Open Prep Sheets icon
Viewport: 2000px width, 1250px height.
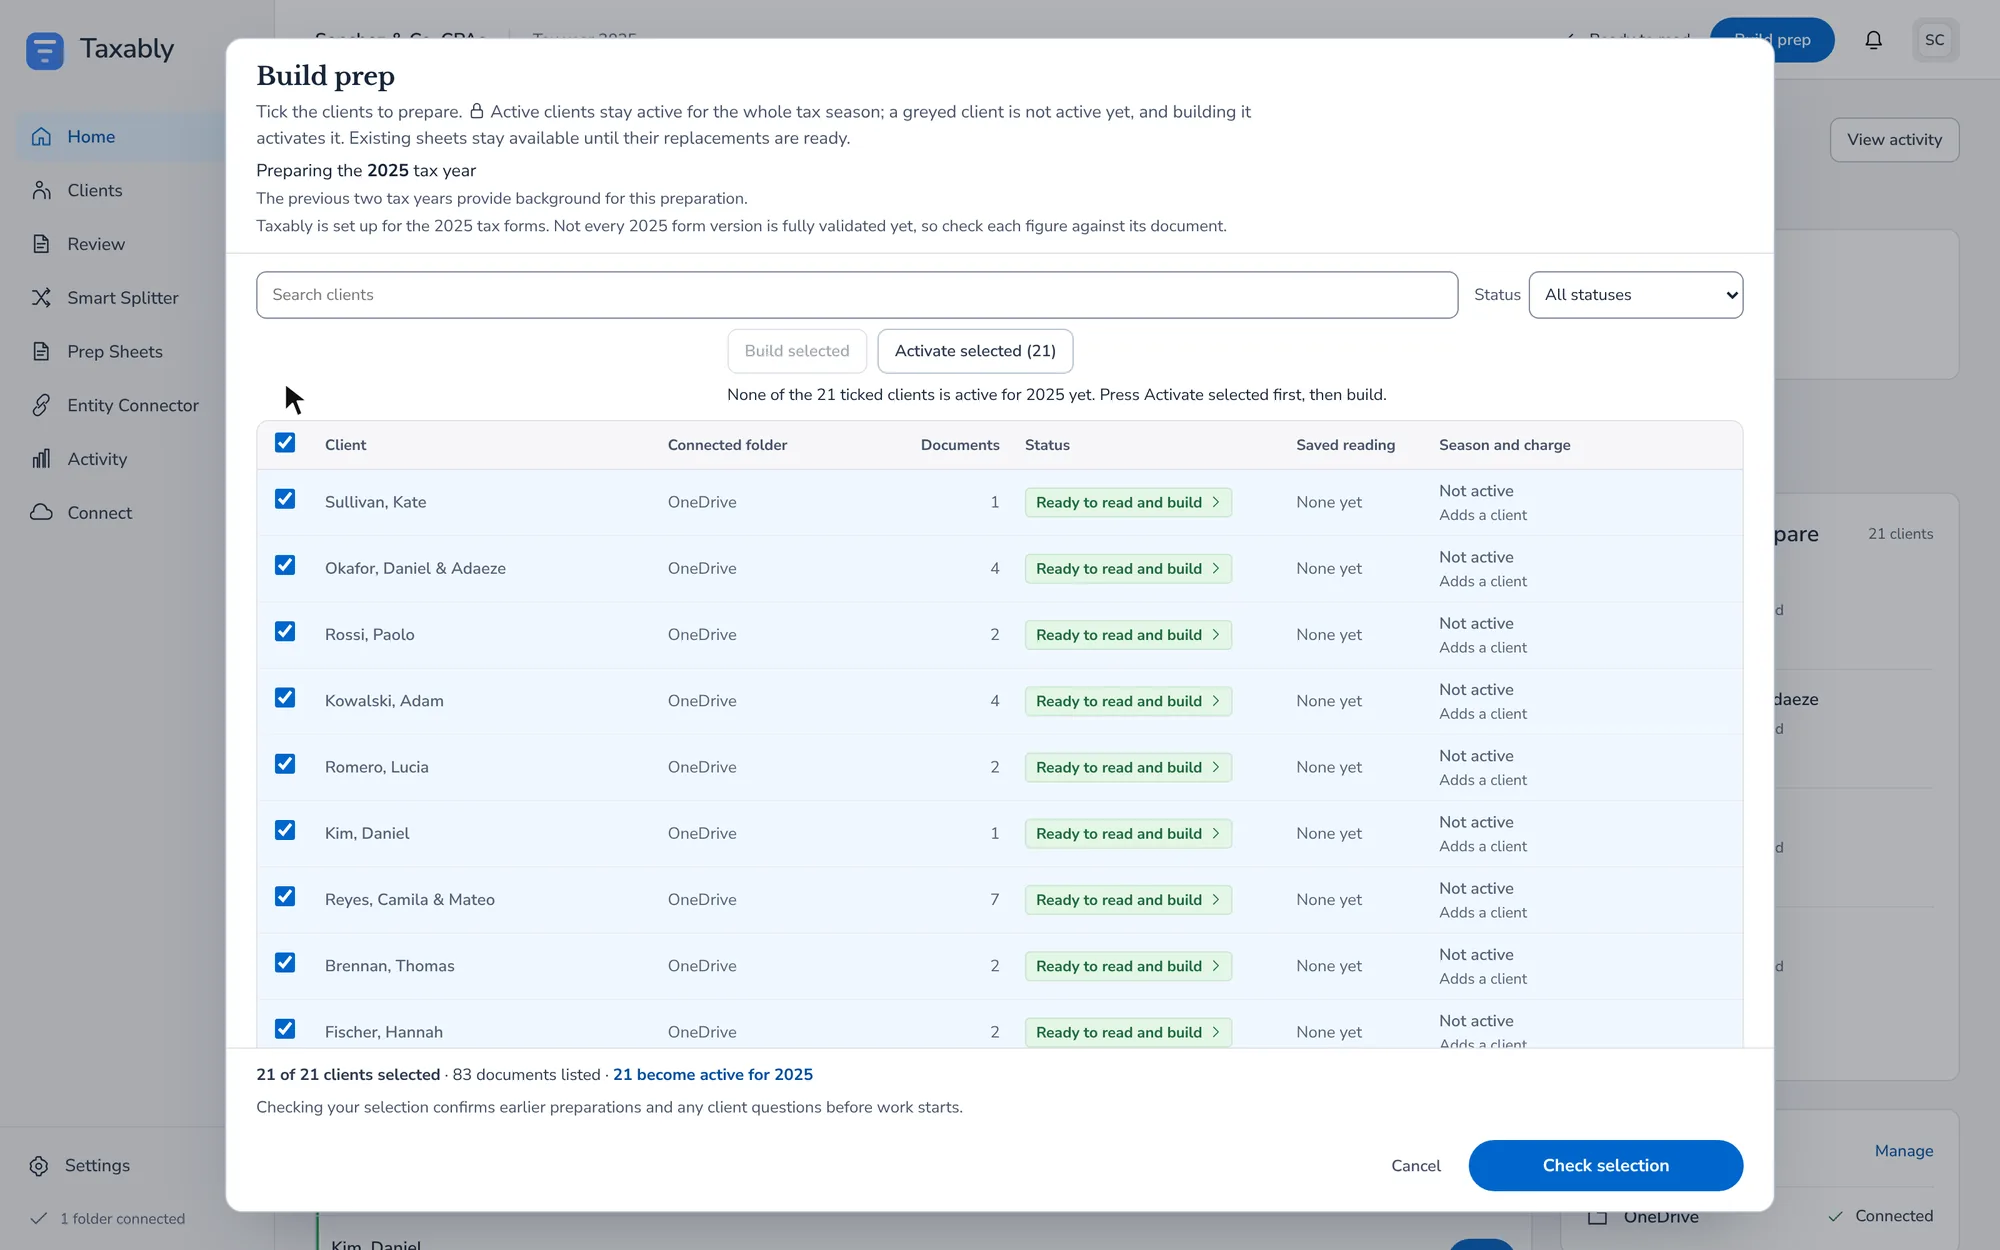[41, 352]
